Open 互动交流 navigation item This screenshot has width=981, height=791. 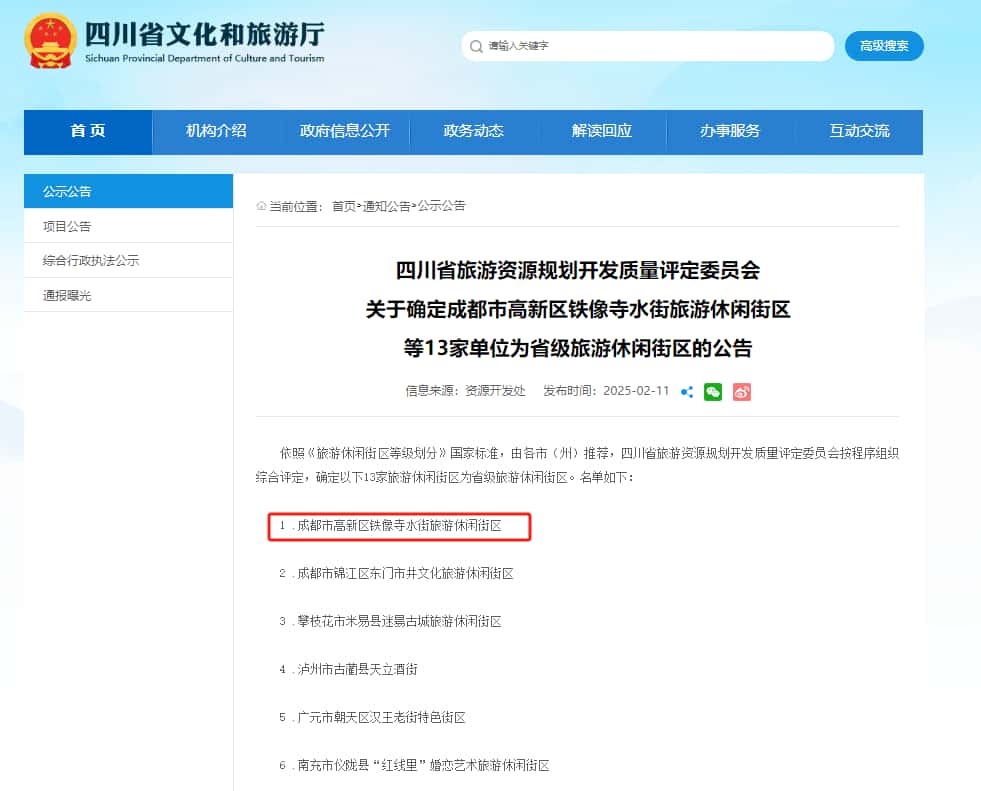(859, 131)
